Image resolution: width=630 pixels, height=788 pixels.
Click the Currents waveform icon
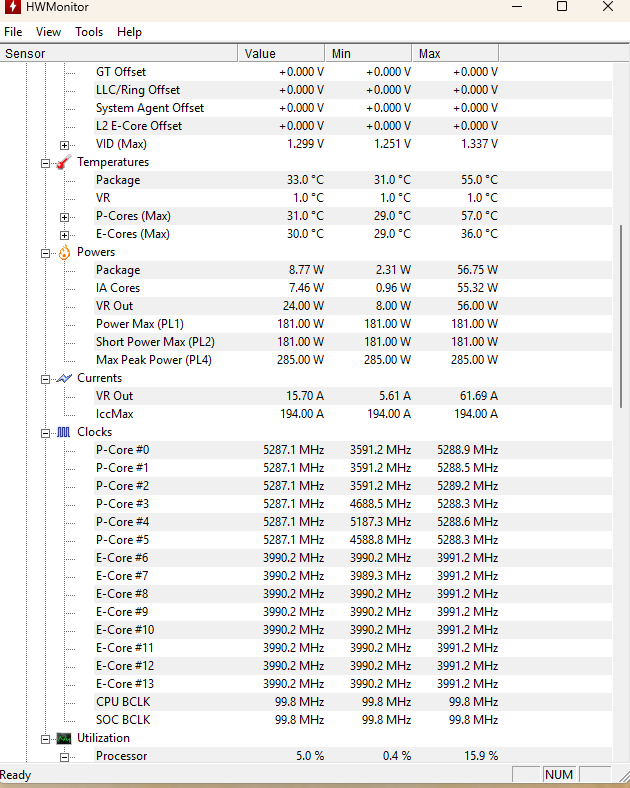(x=64, y=378)
